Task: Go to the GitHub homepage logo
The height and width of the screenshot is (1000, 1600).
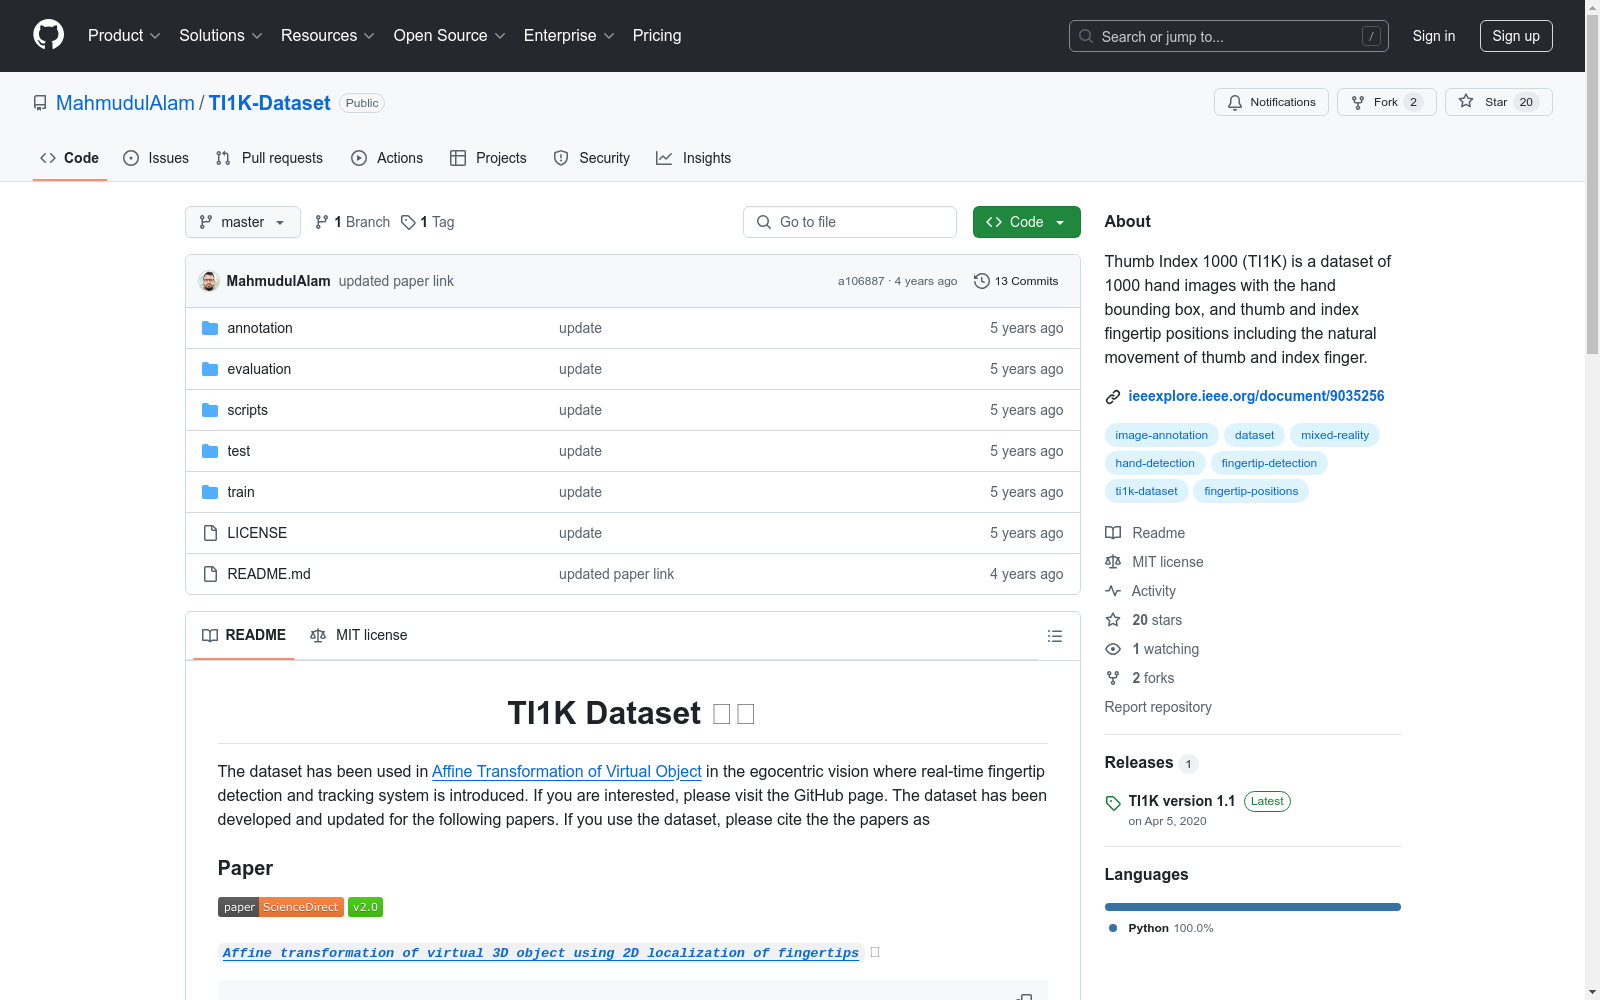Action: point(48,35)
